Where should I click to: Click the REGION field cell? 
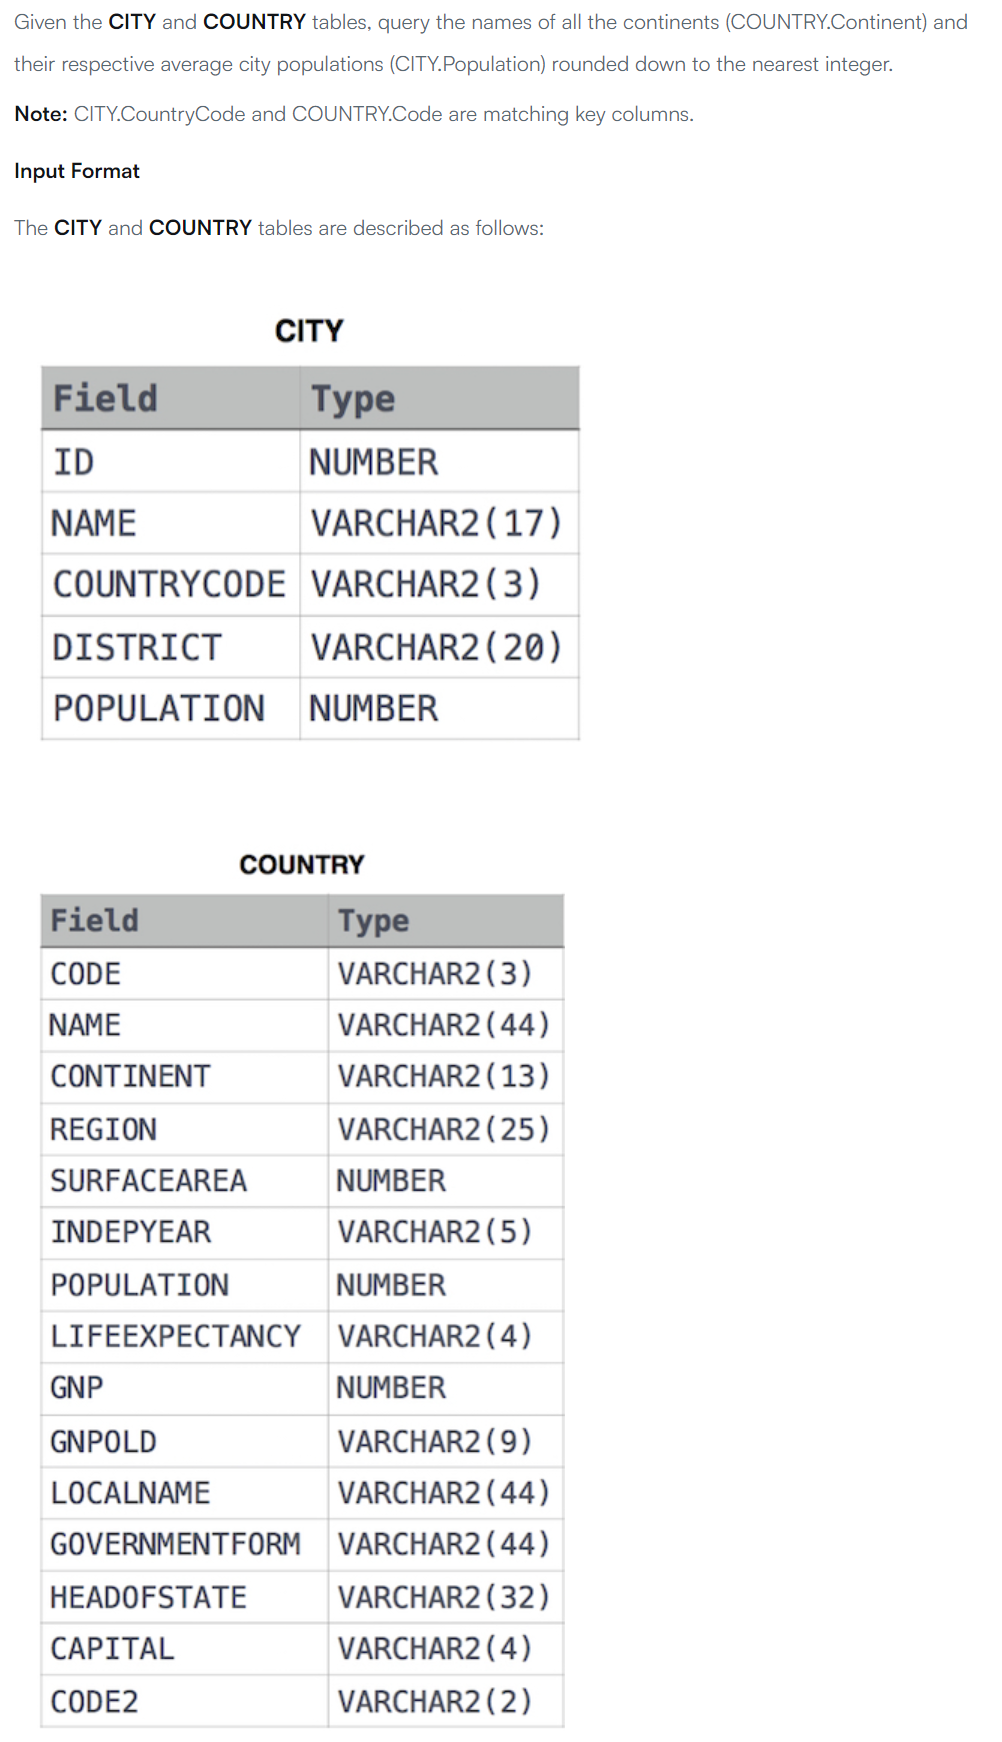184,1129
